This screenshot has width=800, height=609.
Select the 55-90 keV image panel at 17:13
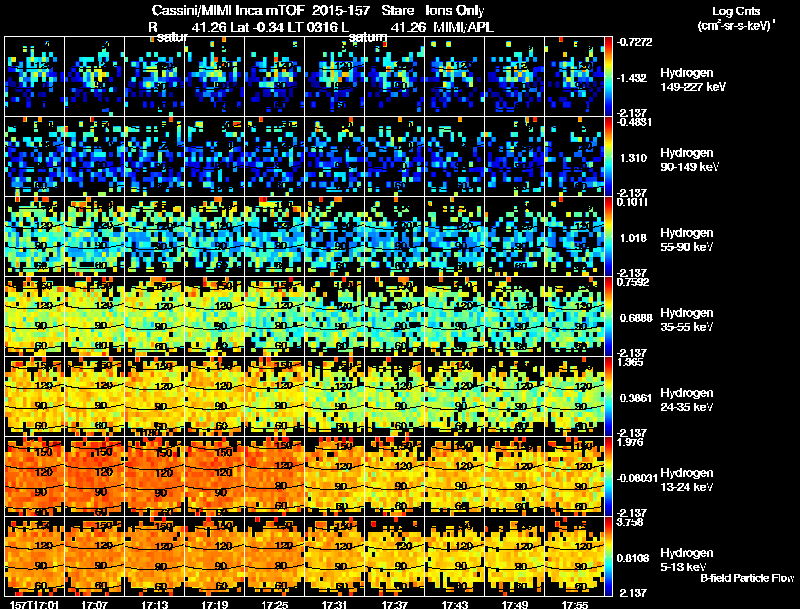pyautogui.click(x=155, y=236)
